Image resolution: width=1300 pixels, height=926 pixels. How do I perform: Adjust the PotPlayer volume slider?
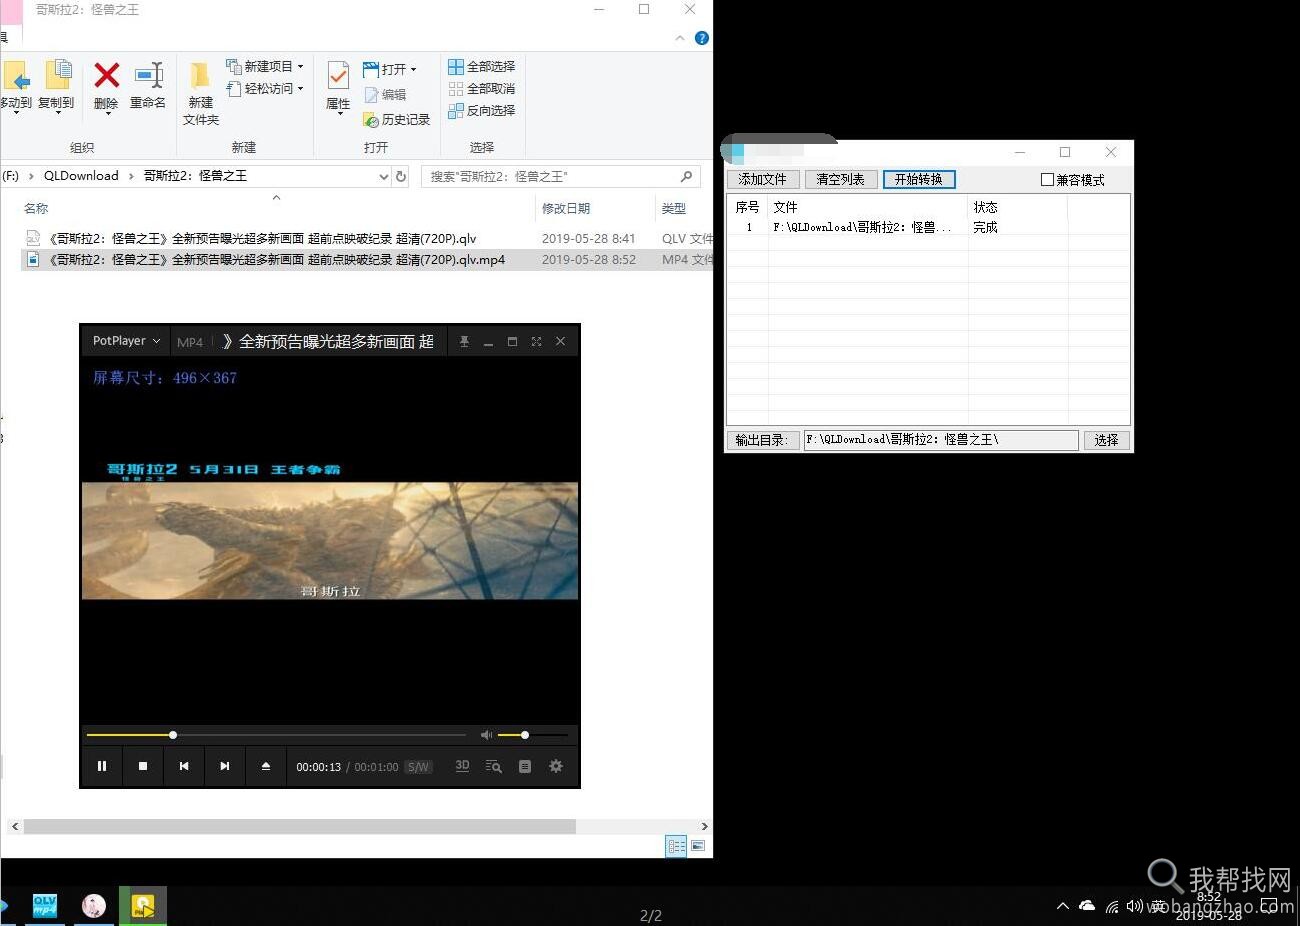532,735
